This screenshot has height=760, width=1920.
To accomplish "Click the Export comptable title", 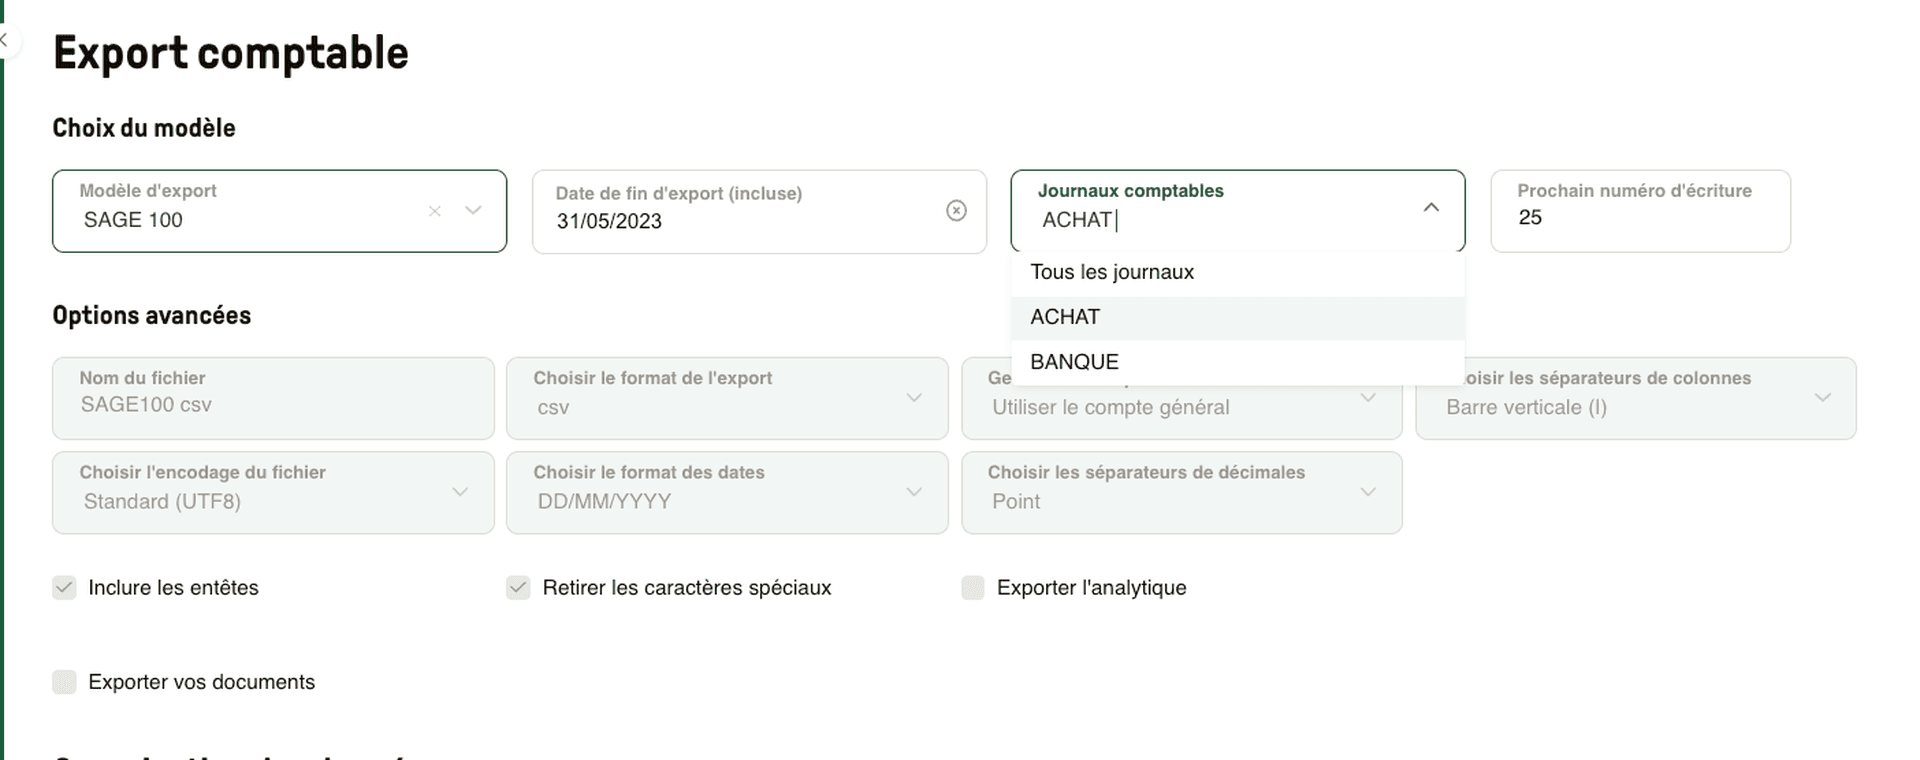I will pyautogui.click(x=231, y=53).
